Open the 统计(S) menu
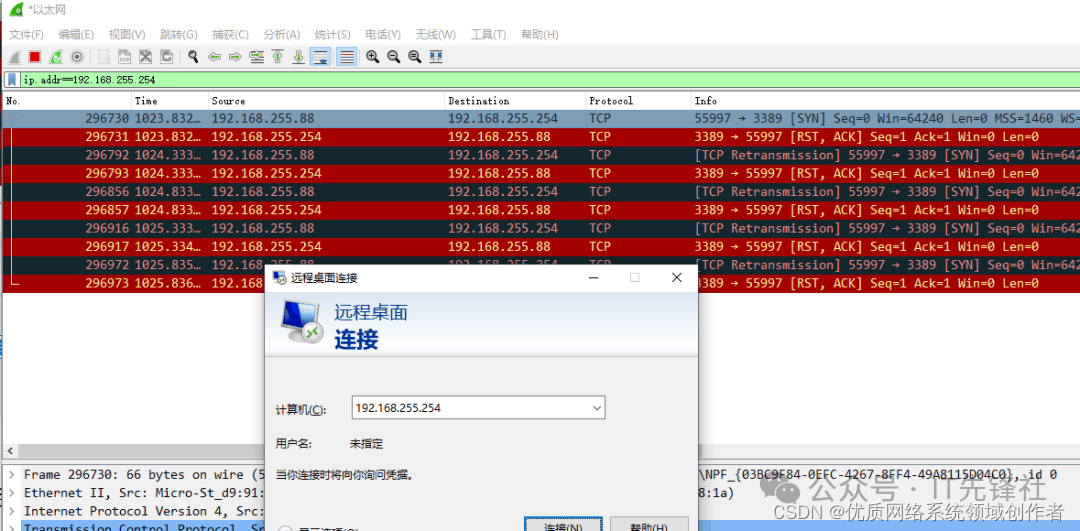Screen dimensions: 1080x531 [332, 35]
